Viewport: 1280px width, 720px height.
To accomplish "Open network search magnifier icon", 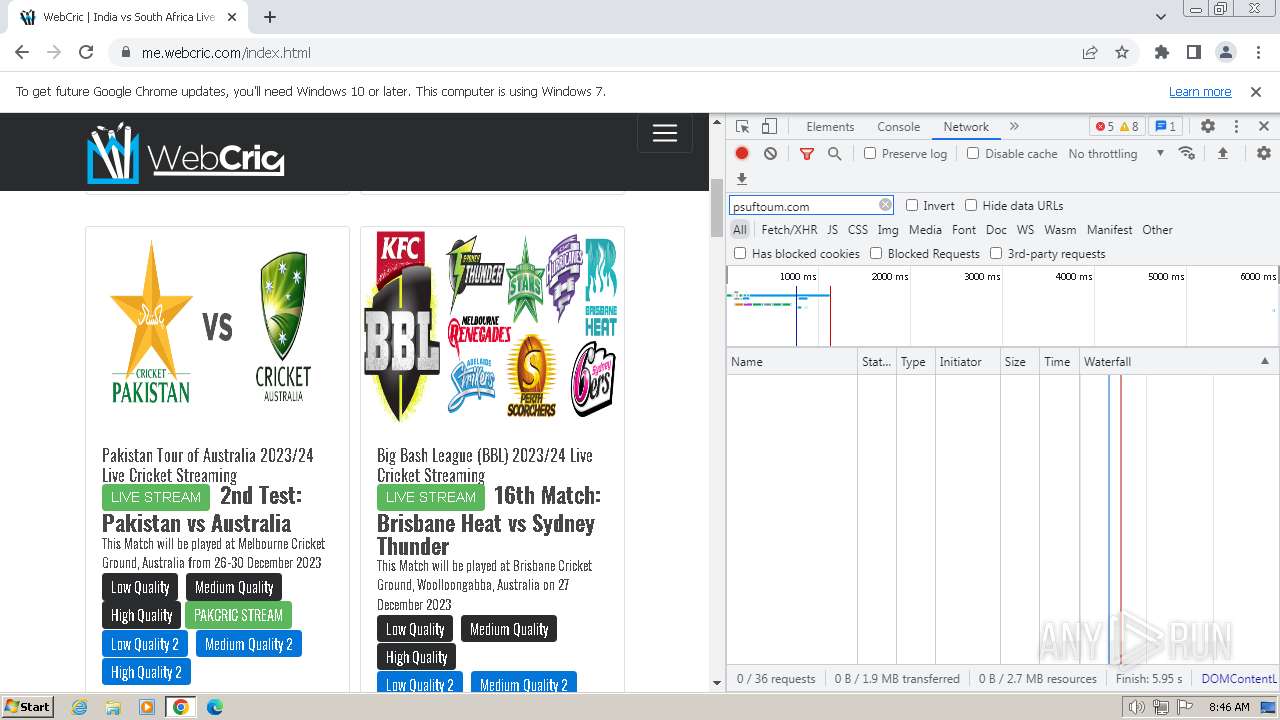I will 834,153.
